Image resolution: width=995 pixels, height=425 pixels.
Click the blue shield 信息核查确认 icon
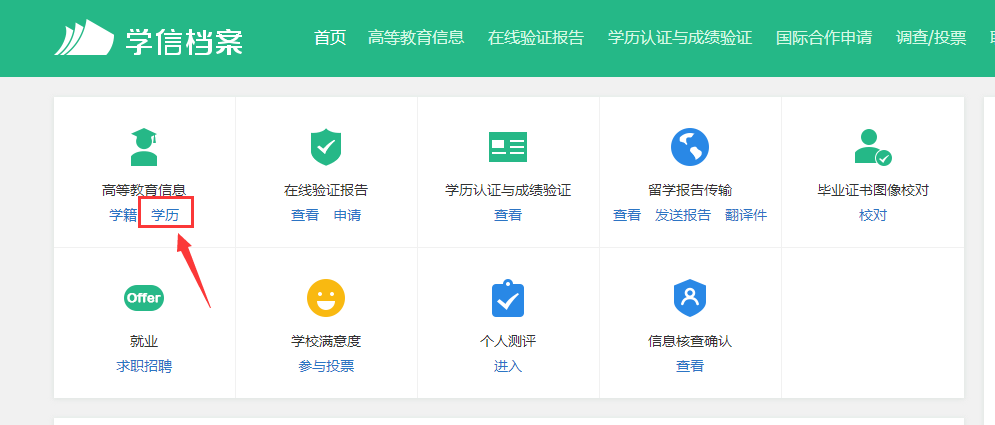coord(690,298)
